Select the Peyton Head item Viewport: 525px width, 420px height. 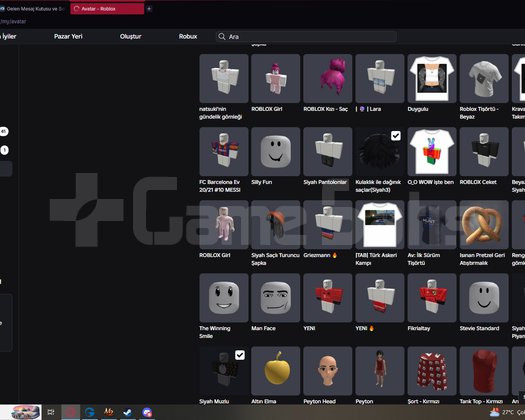(x=328, y=371)
